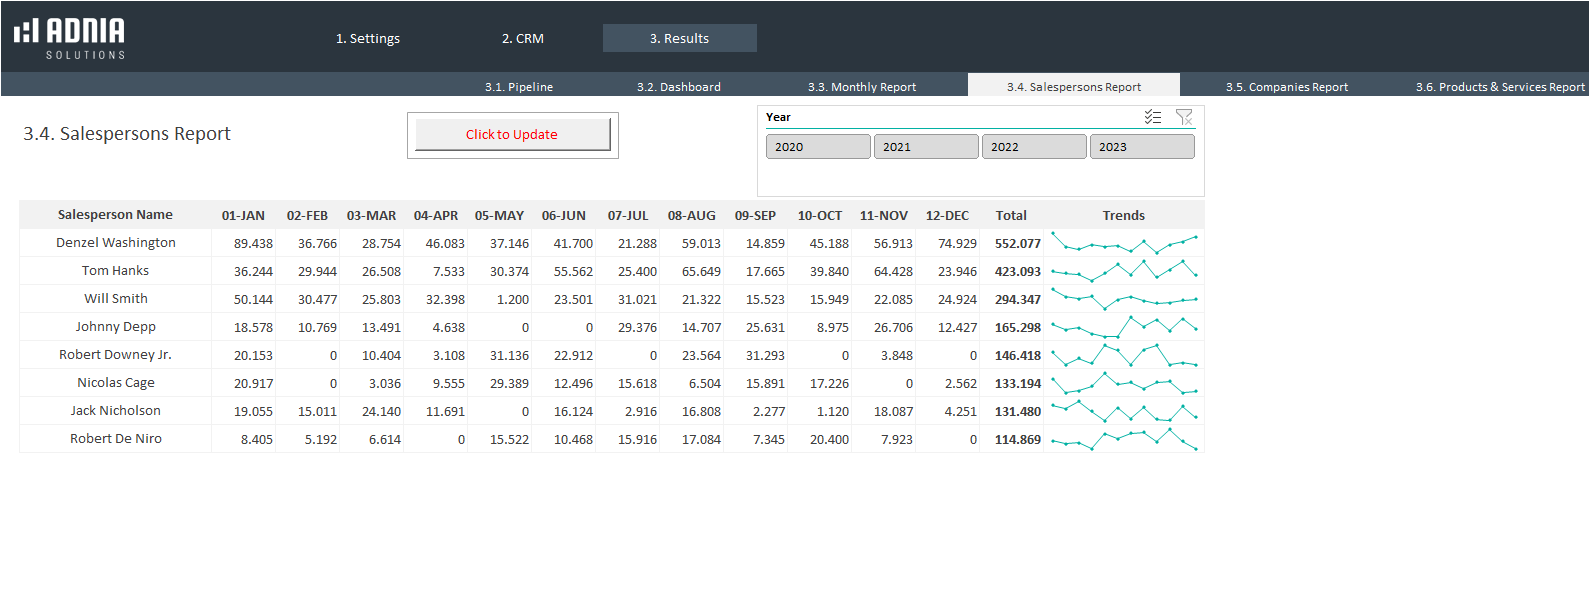Switch to the 3.1. Pipeline tab
Viewport: 1589px width, 597px height.
click(x=519, y=87)
